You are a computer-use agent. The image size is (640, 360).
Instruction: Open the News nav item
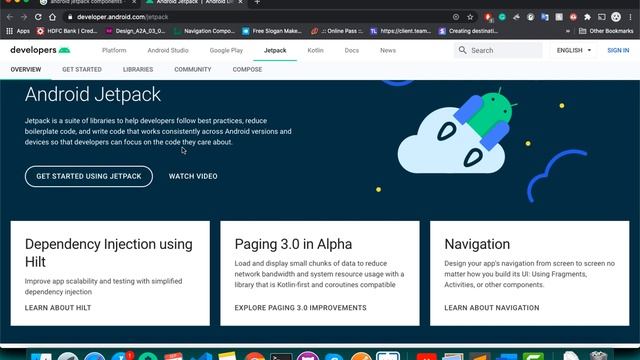[x=388, y=51]
